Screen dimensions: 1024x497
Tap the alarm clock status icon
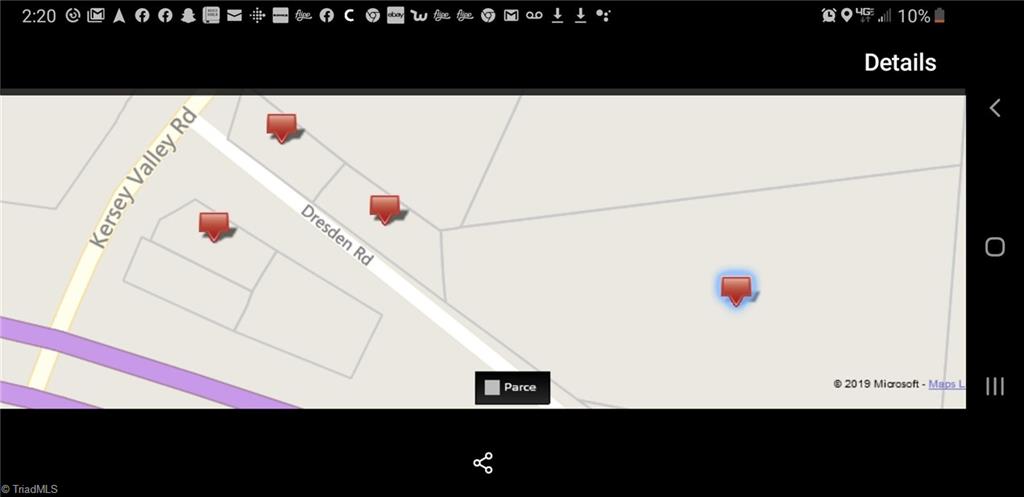click(x=829, y=16)
